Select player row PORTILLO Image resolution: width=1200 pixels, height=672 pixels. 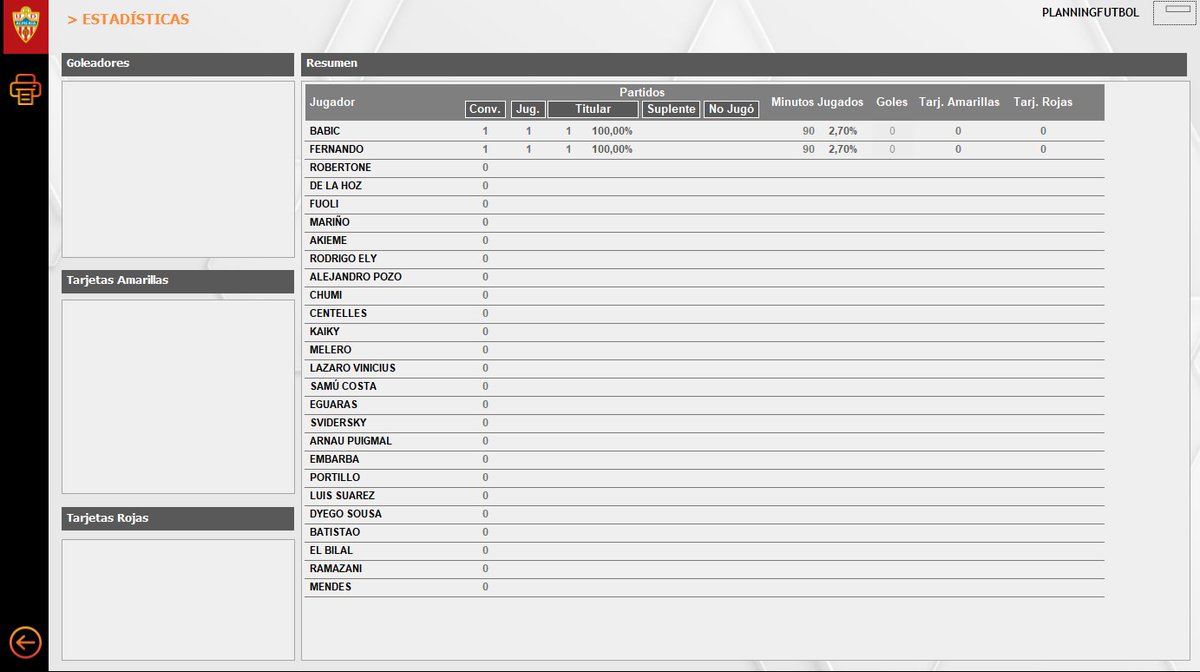tap(705, 478)
